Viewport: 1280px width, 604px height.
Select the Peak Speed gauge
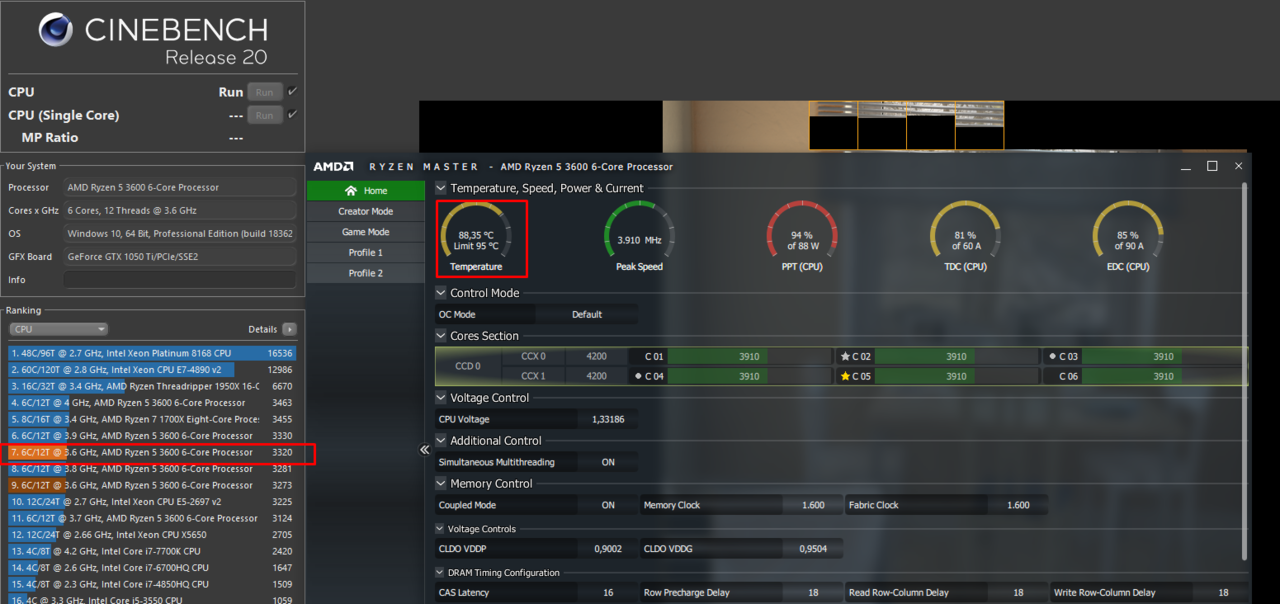pos(639,236)
